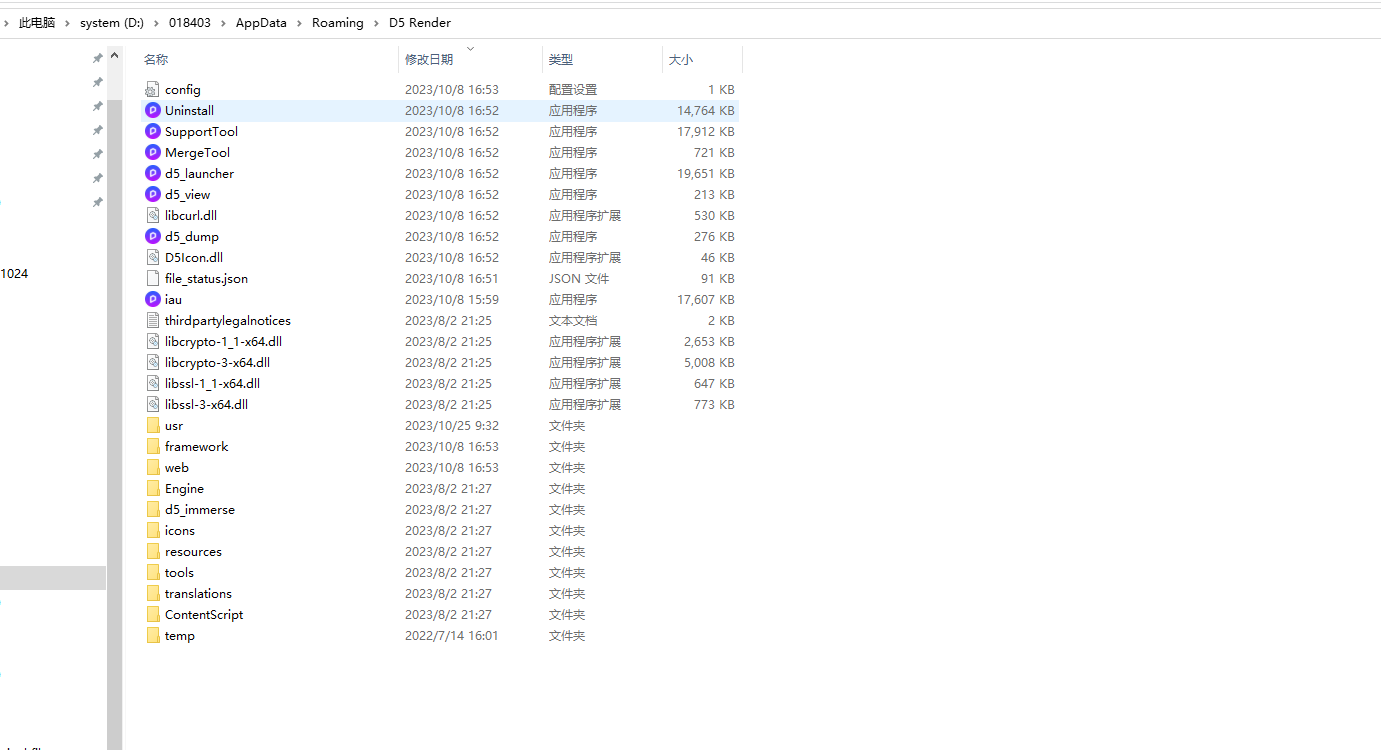Screen dimensions: 1381x750
Task: Click the iau application icon
Action: 153,300
